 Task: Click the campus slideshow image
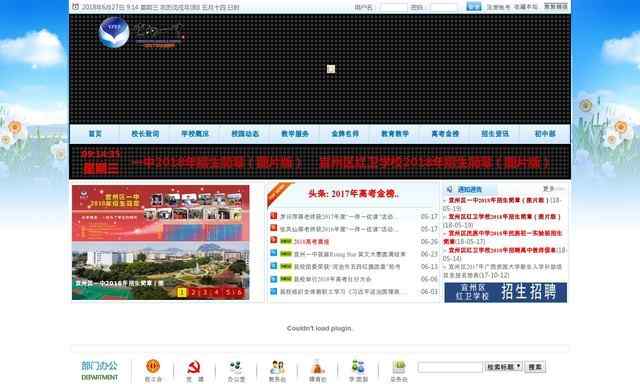pyautogui.click(x=160, y=242)
